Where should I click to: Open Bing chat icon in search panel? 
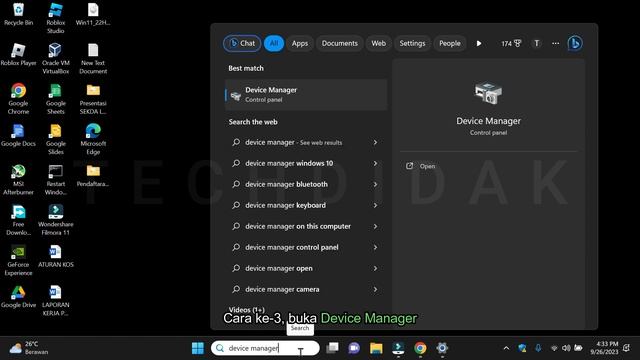pyautogui.click(x=575, y=43)
